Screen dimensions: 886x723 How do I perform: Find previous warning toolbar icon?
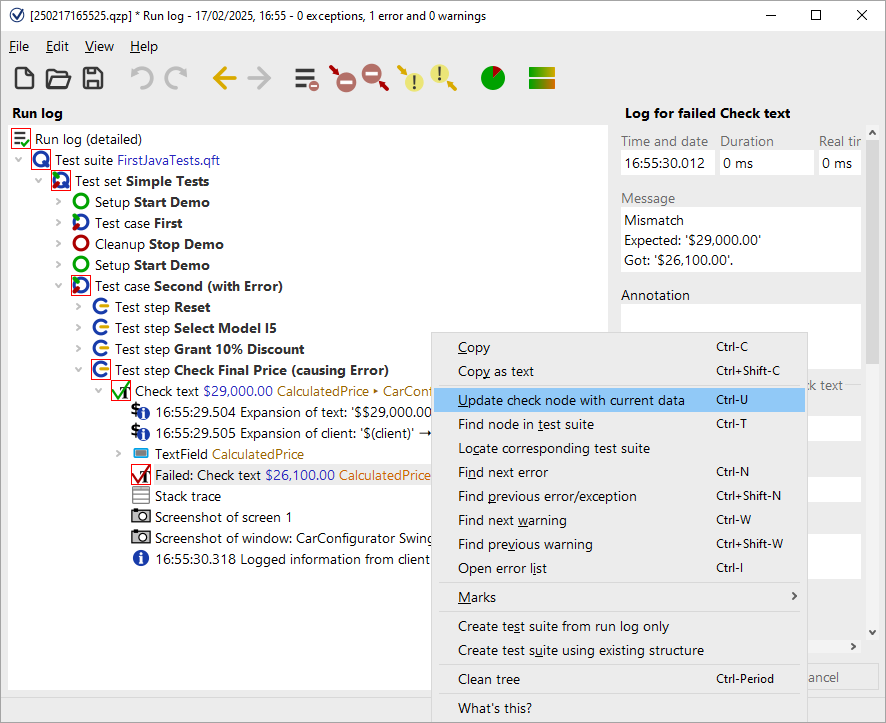tap(444, 77)
